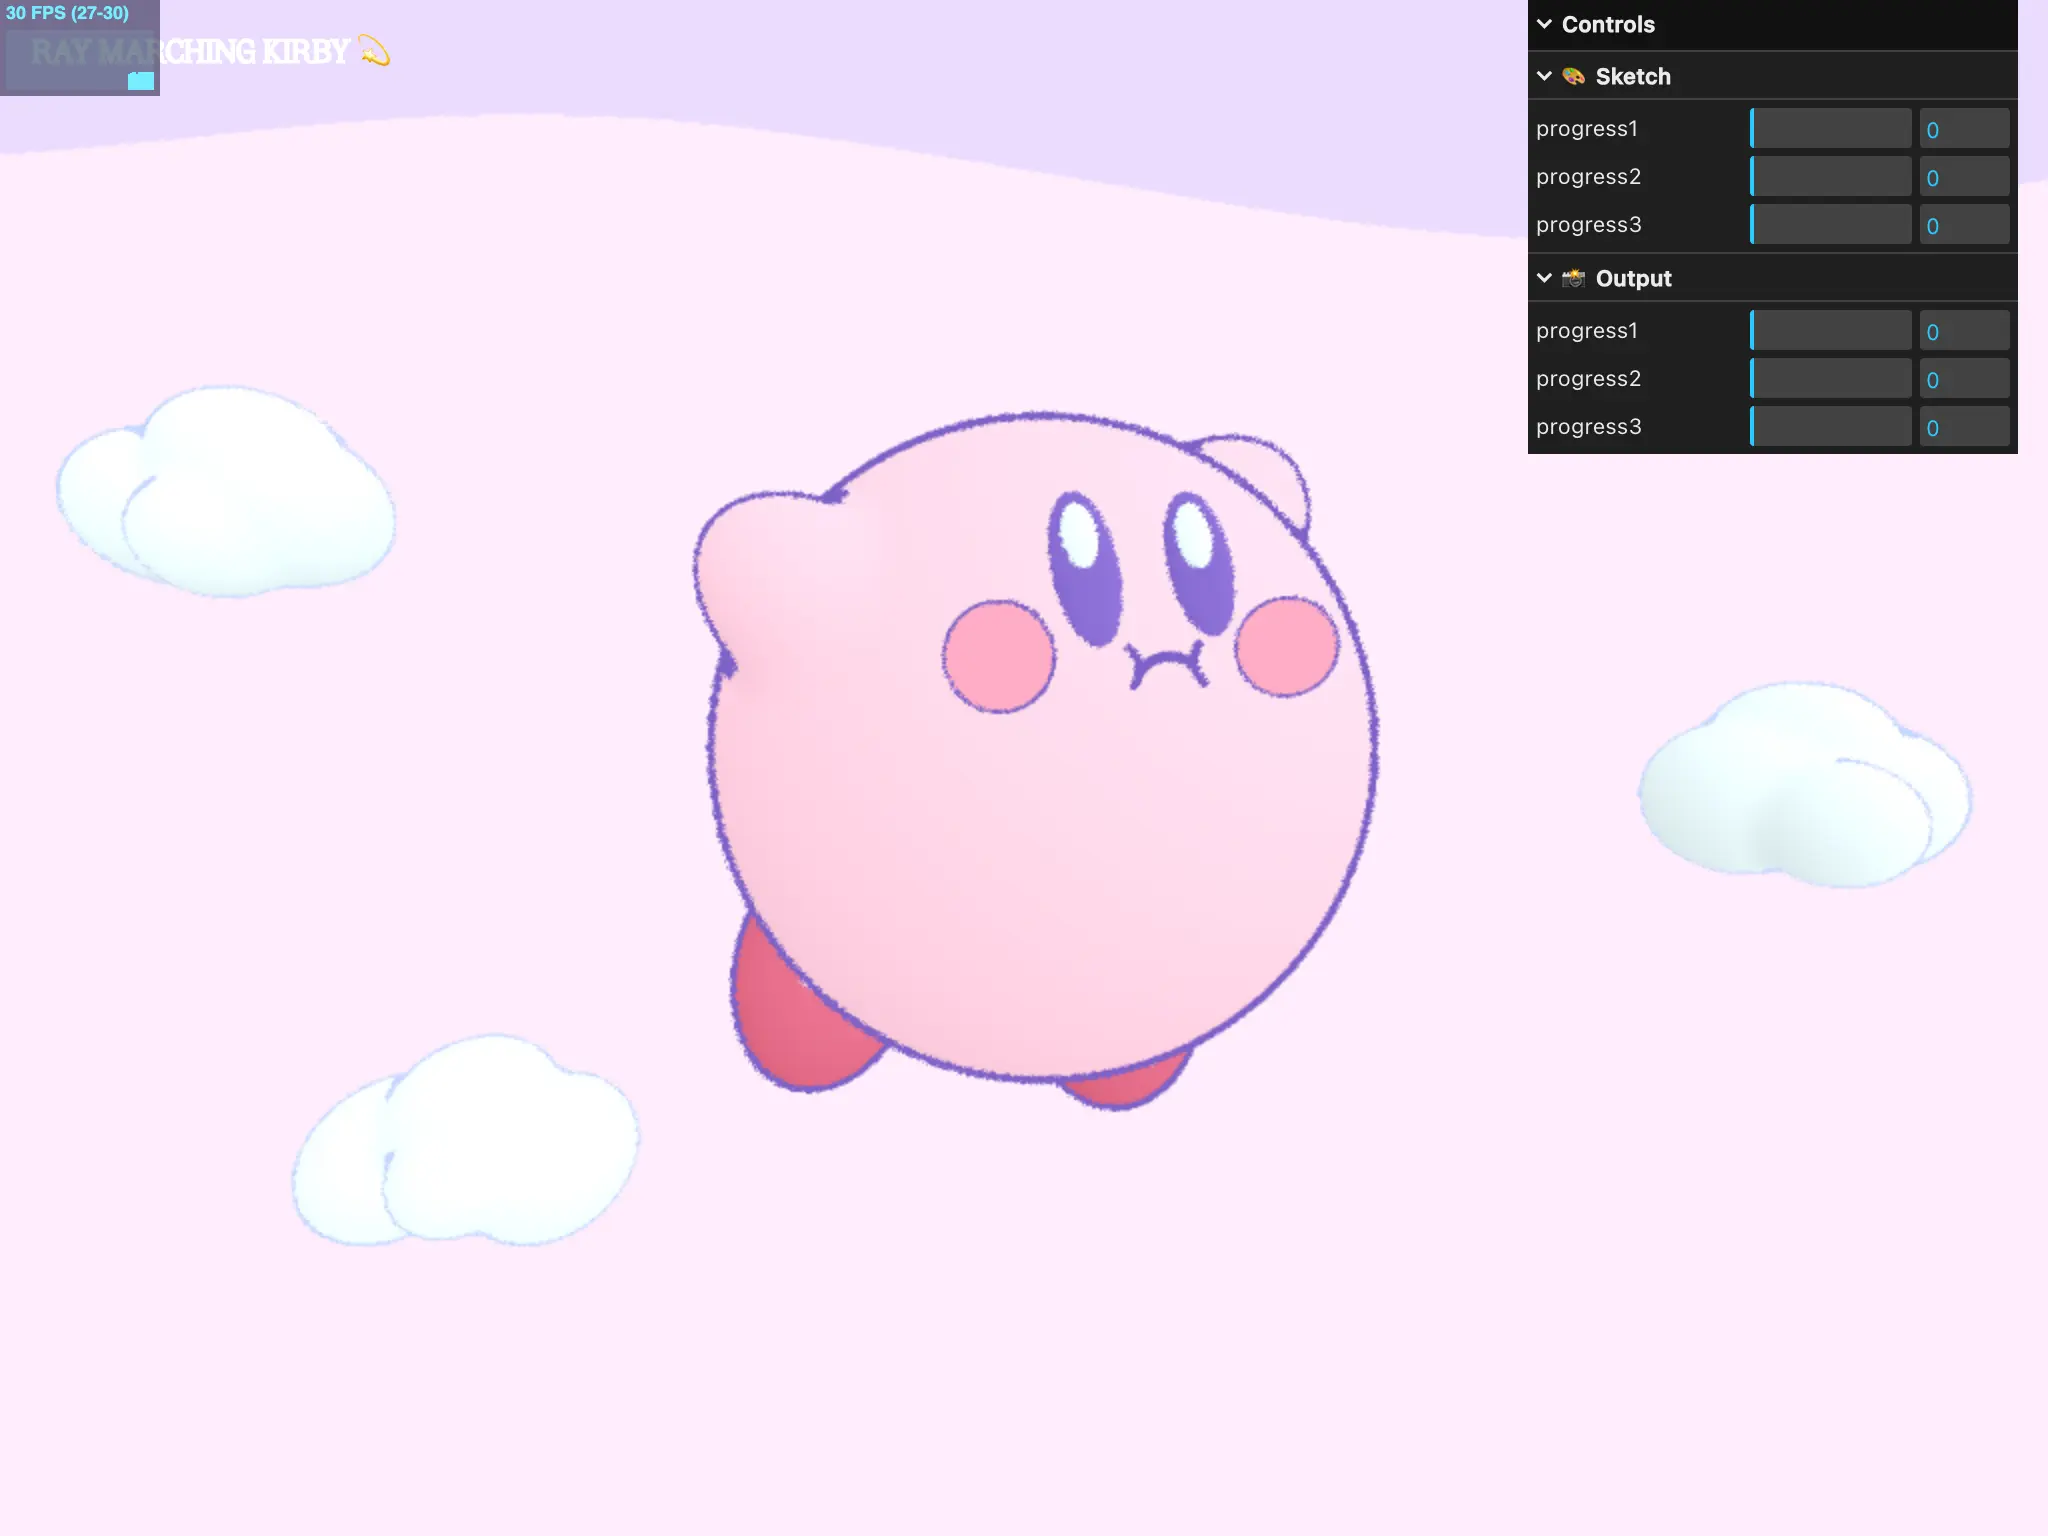Select progress1 value field under Sketch
This screenshot has height=1536, width=2048.
pyautogui.click(x=1963, y=128)
